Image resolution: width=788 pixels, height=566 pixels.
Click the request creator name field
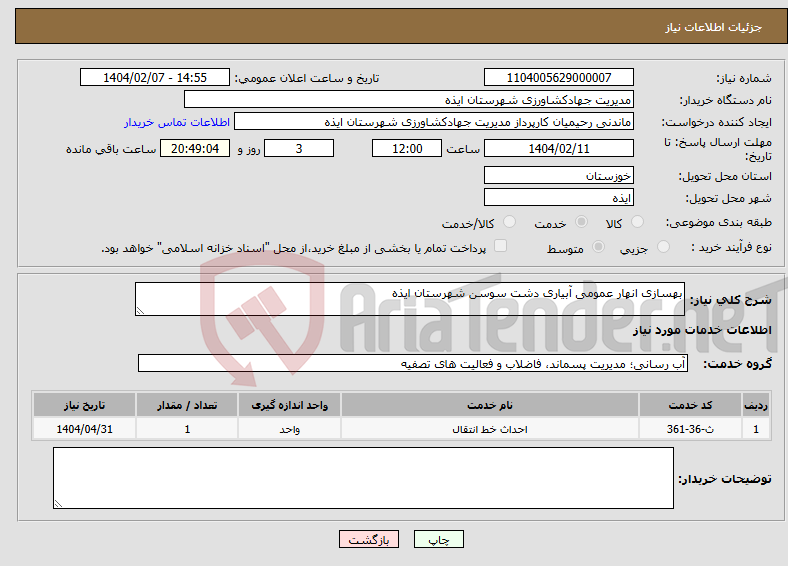click(x=434, y=122)
